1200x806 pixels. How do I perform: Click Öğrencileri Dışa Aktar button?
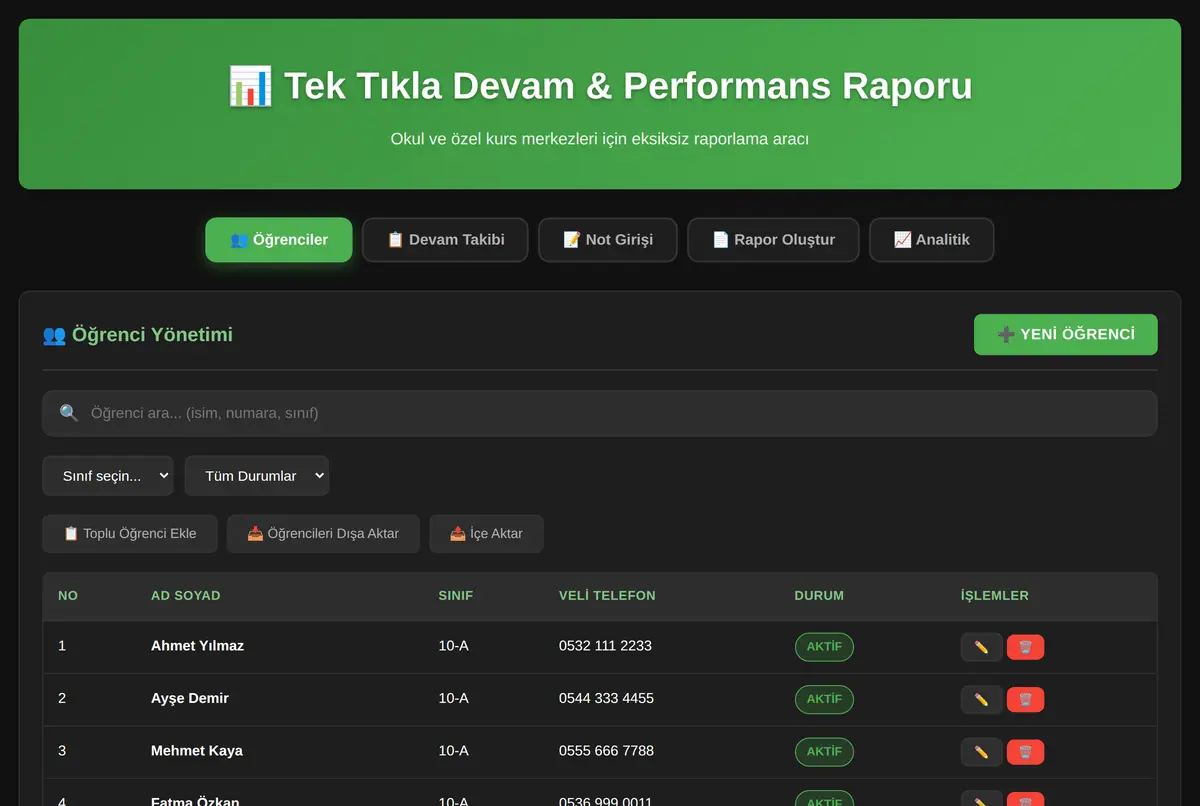(x=323, y=533)
